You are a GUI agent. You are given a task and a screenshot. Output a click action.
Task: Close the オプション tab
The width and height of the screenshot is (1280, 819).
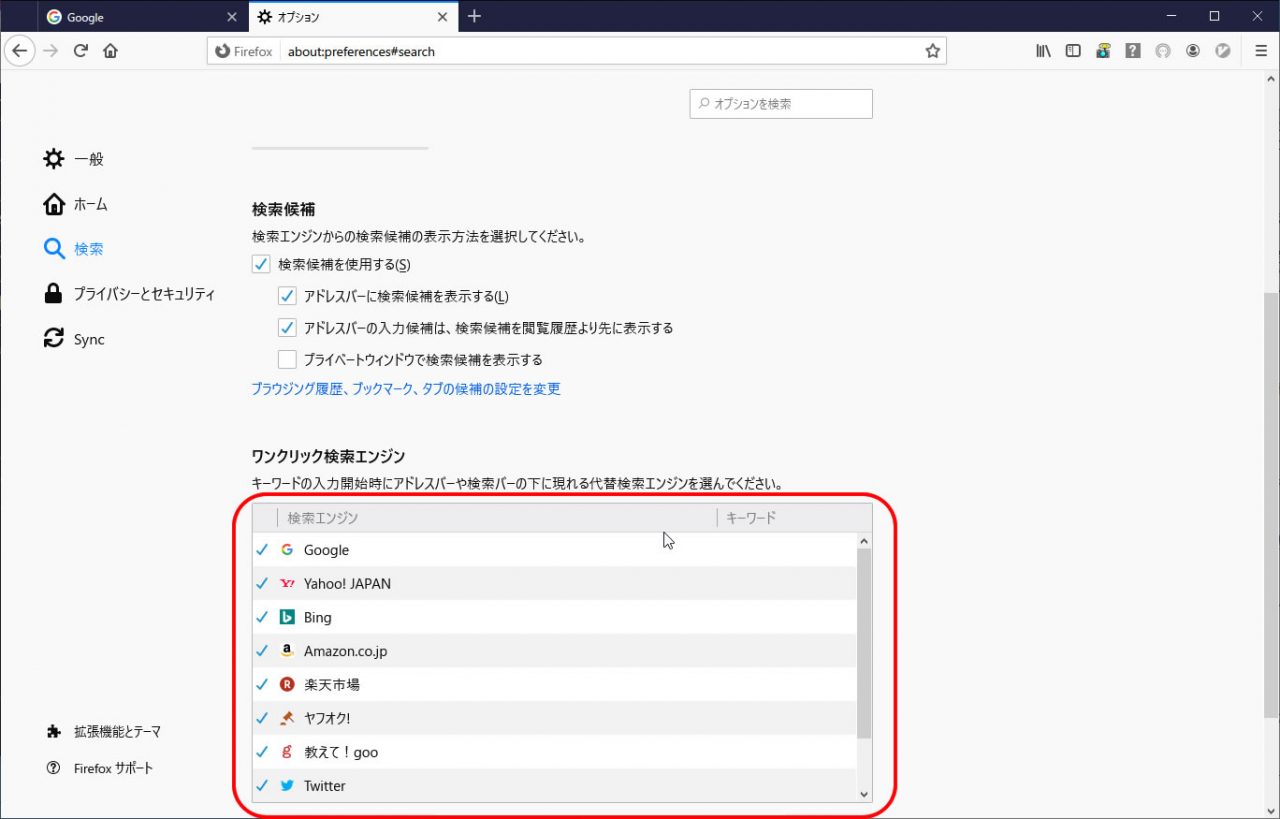click(442, 17)
